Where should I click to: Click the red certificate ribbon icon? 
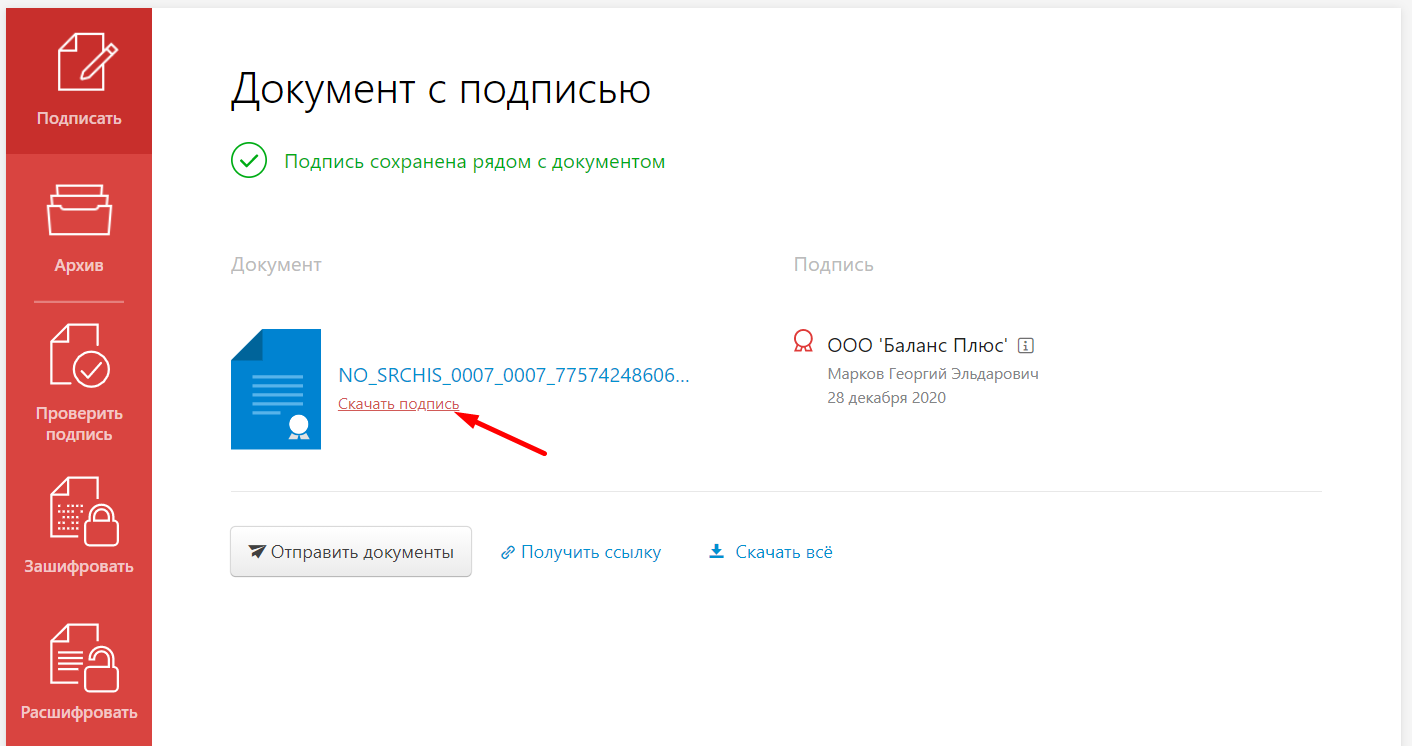pos(802,343)
